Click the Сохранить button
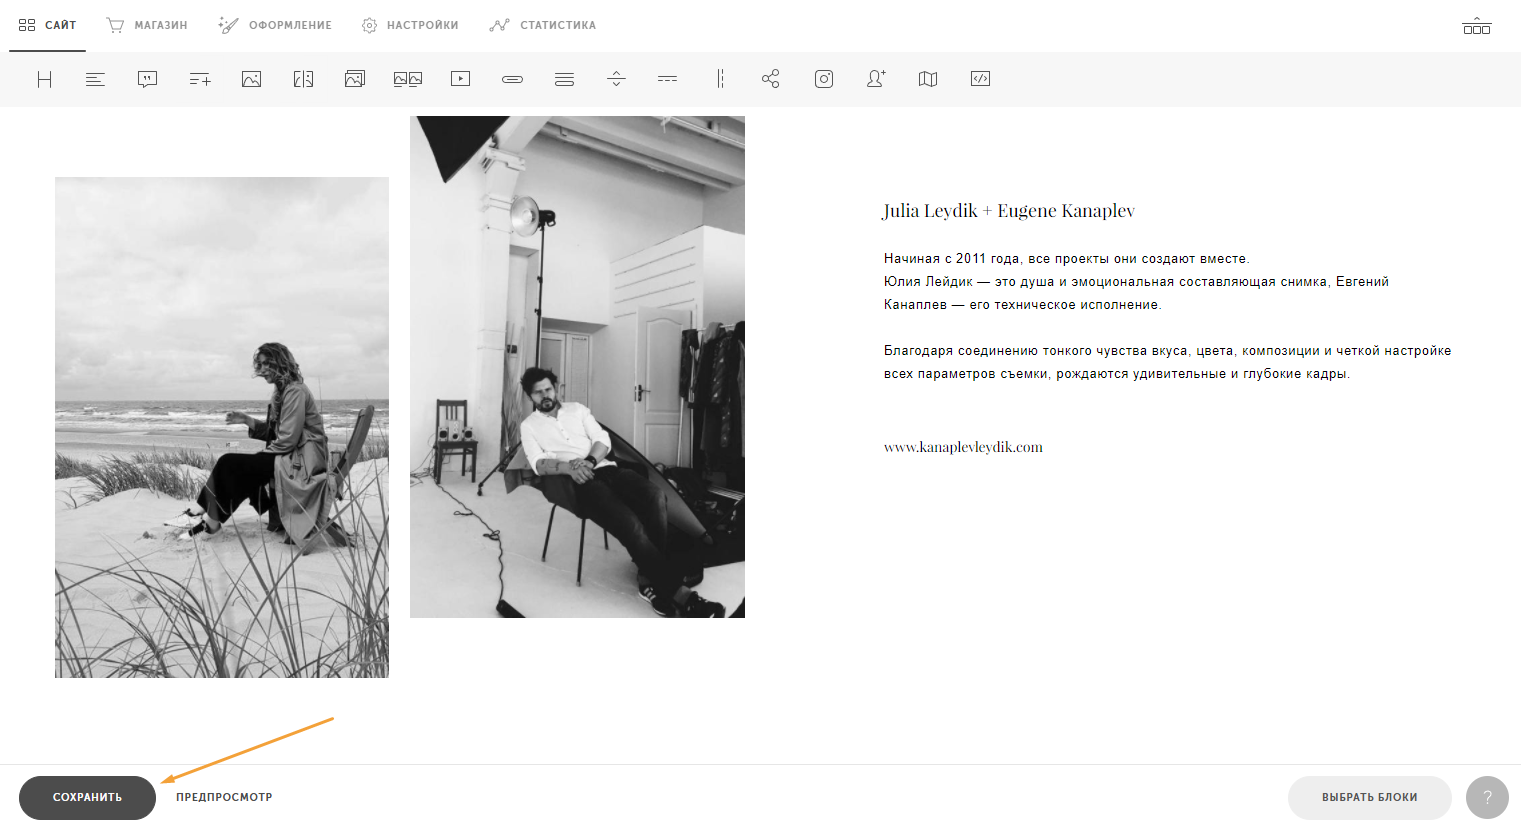 click(x=87, y=797)
